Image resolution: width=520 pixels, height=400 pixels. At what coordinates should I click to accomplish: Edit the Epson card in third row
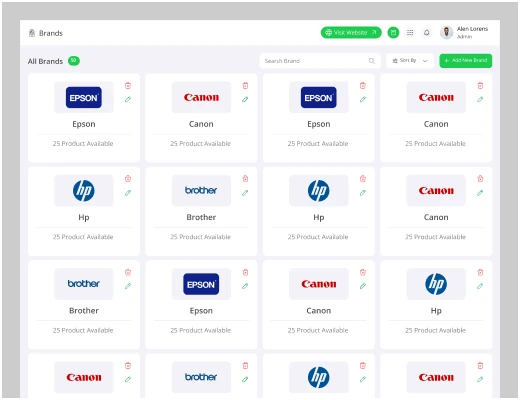(x=245, y=286)
